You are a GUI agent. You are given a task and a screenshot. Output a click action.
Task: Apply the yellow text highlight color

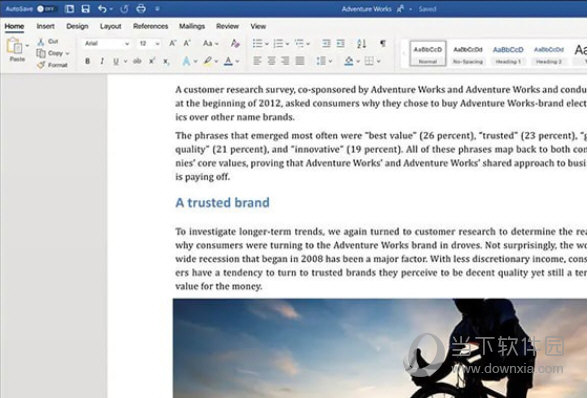pos(207,61)
